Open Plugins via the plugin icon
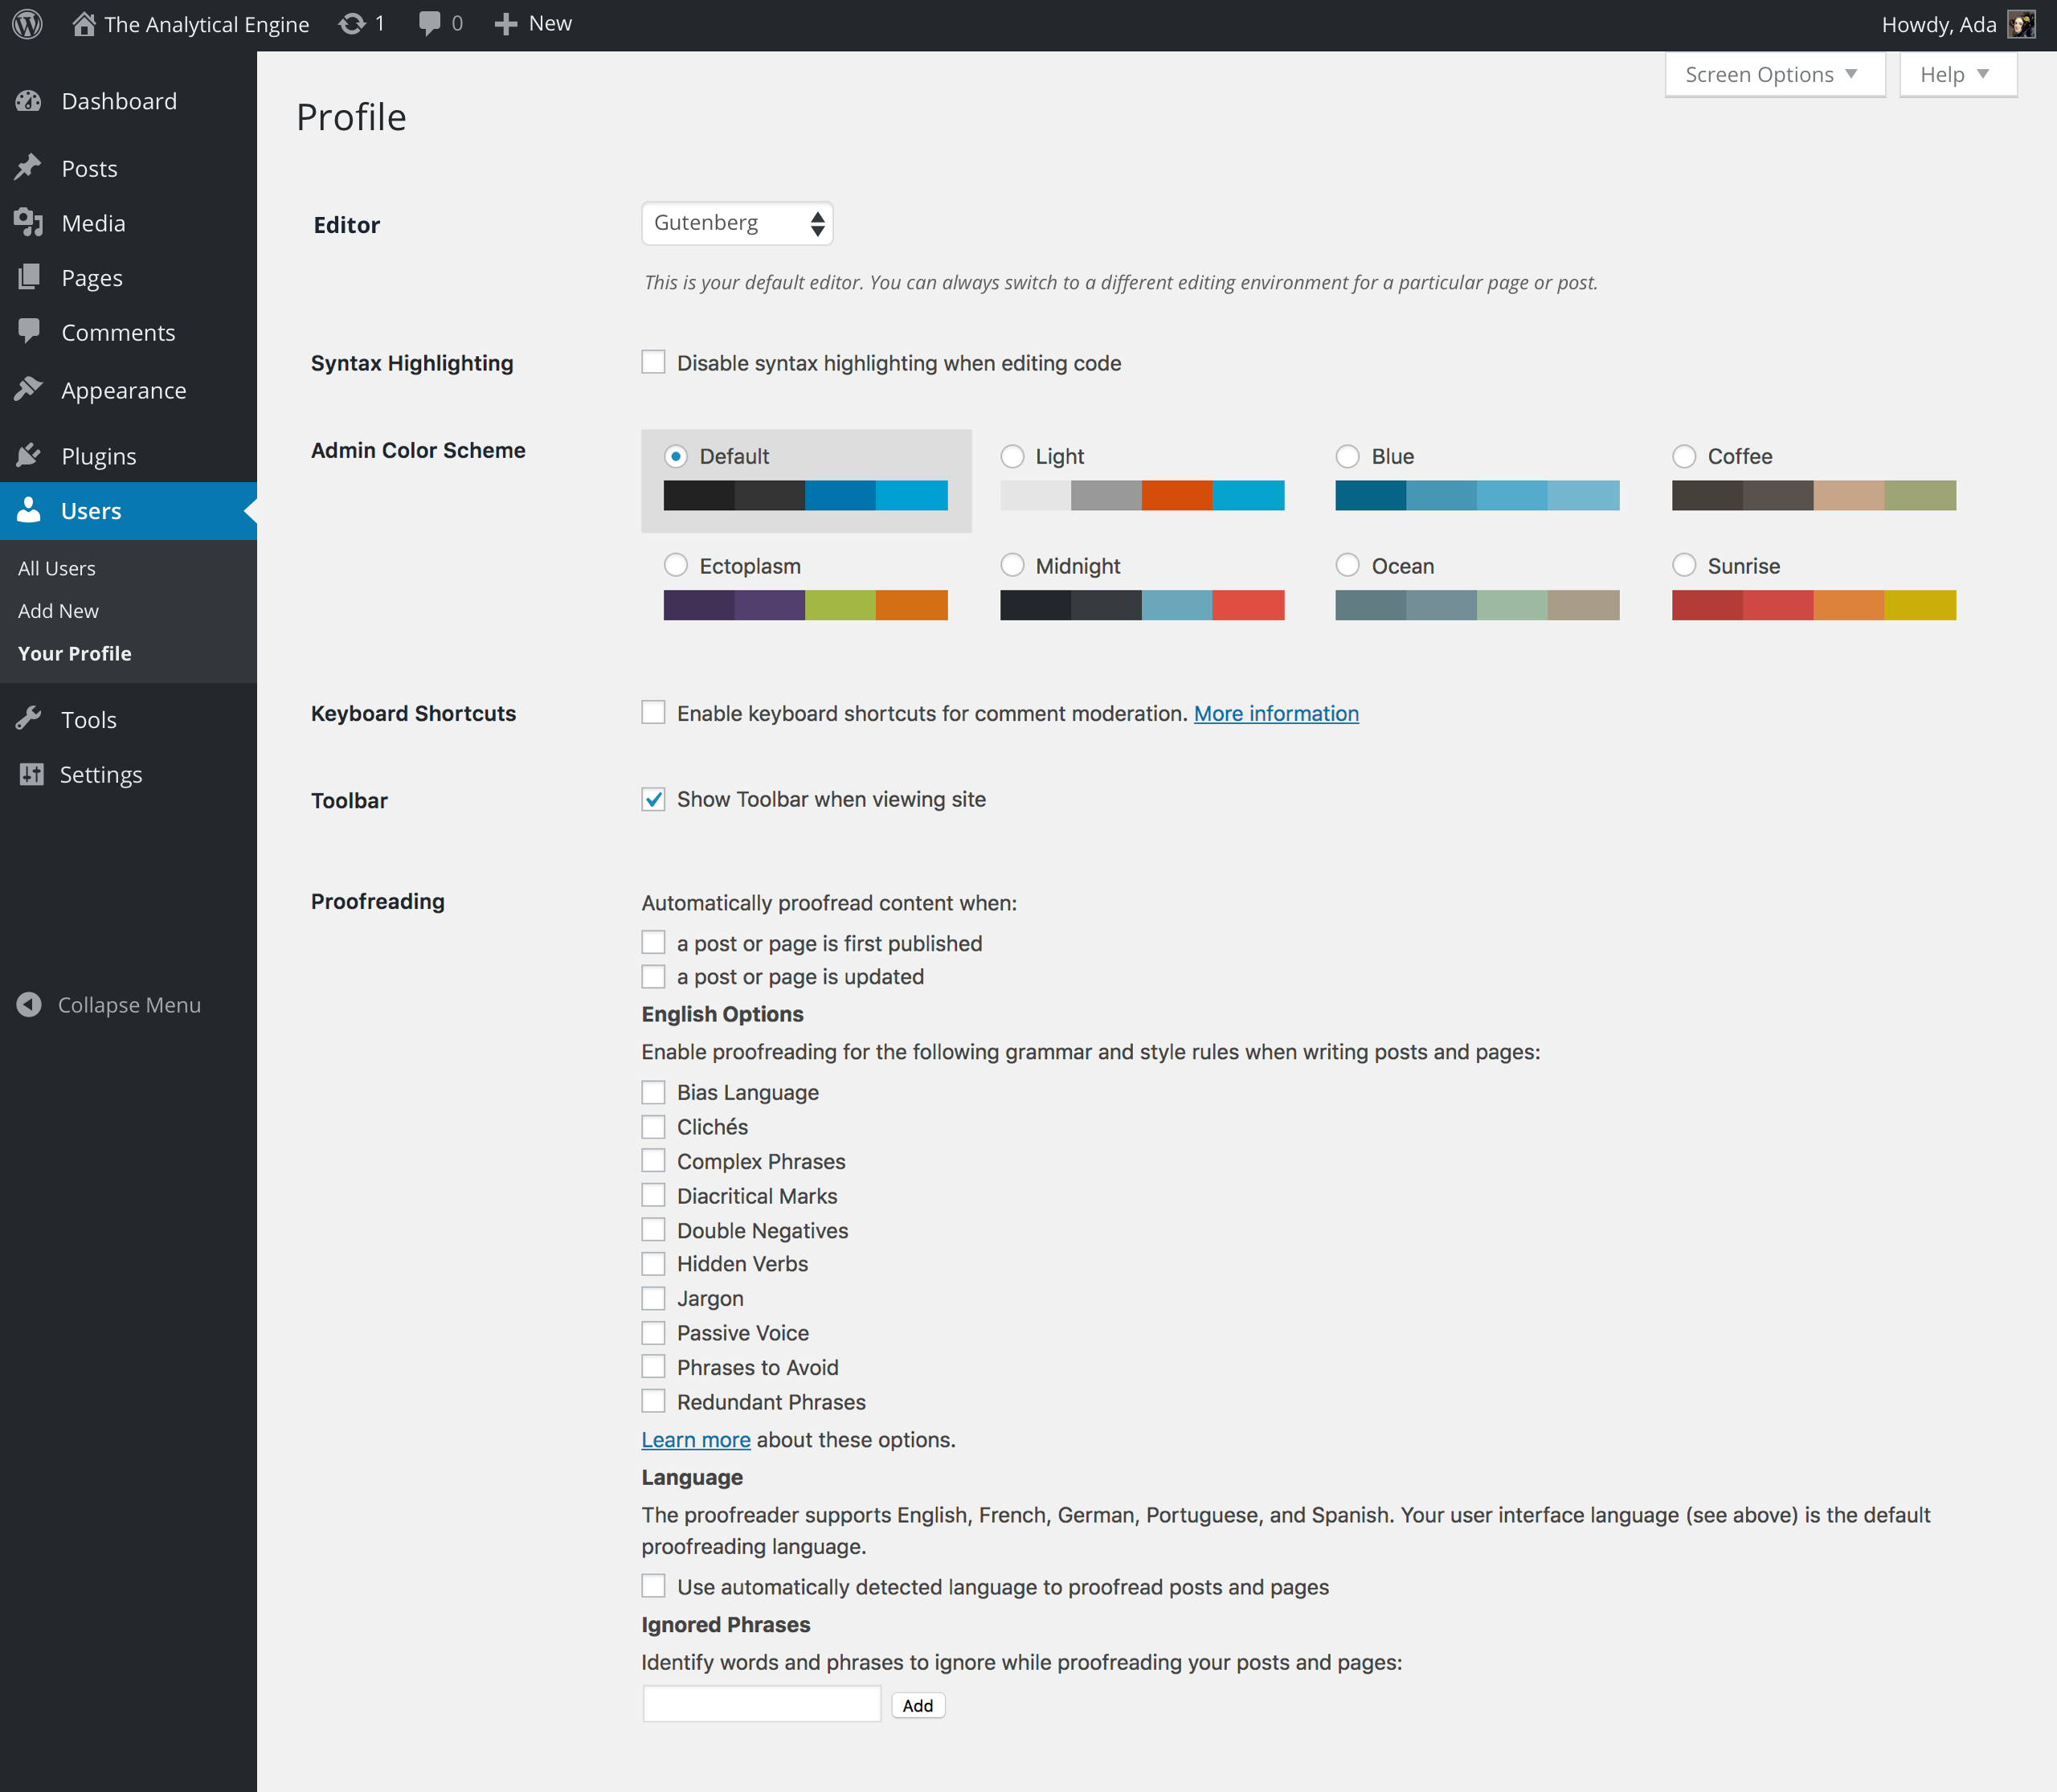Screen dimensions: 2057x1792 pyautogui.click(x=29, y=455)
